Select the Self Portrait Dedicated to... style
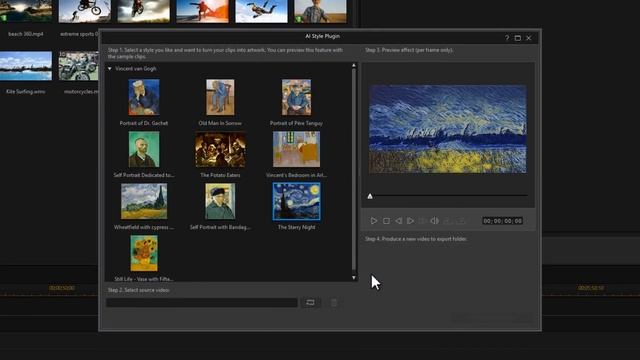This screenshot has width=640, height=360. tap(144, 149)
